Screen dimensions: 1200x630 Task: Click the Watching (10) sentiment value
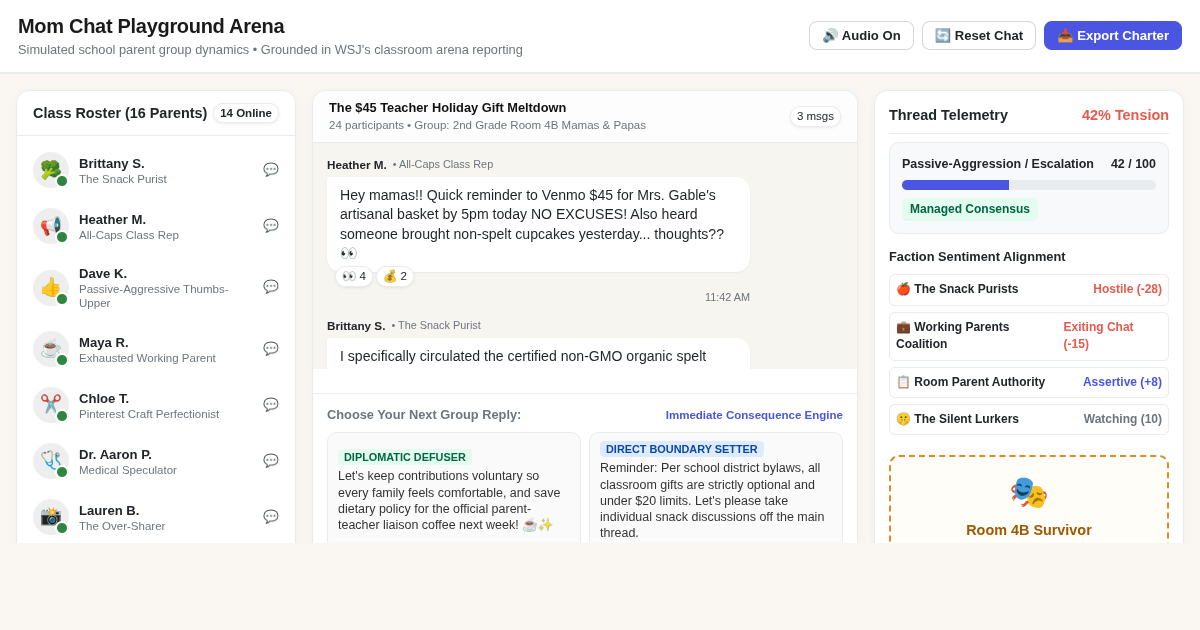(x=1123, y=419)
